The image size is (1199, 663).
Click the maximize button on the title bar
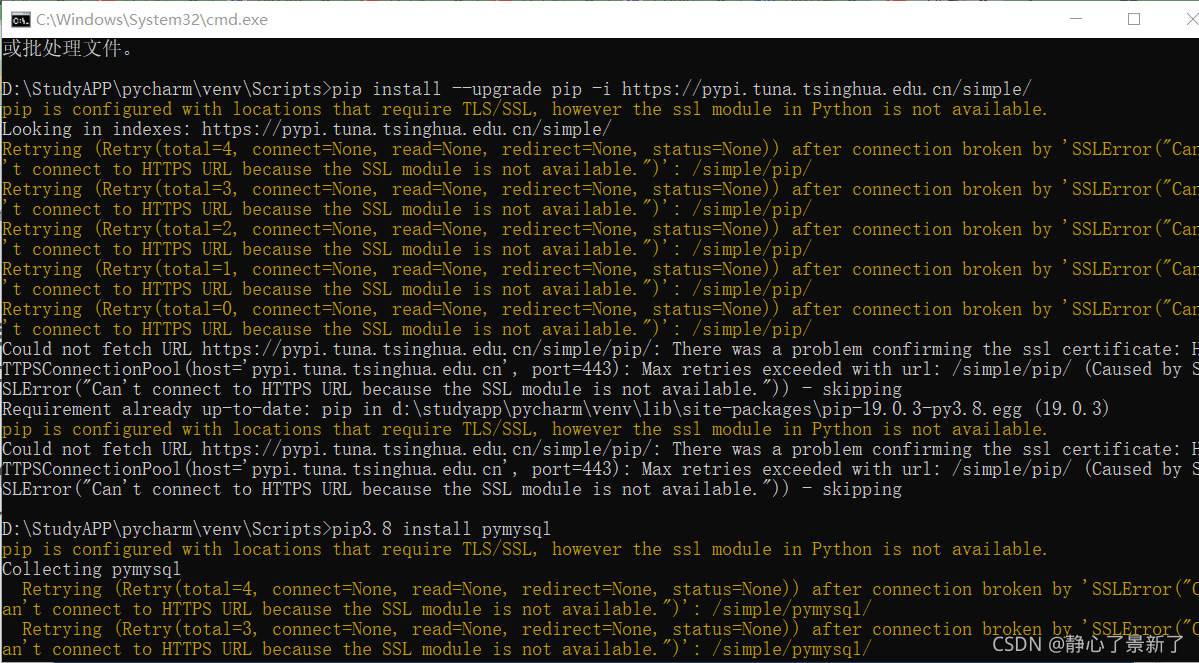(x=1134, y=18)
